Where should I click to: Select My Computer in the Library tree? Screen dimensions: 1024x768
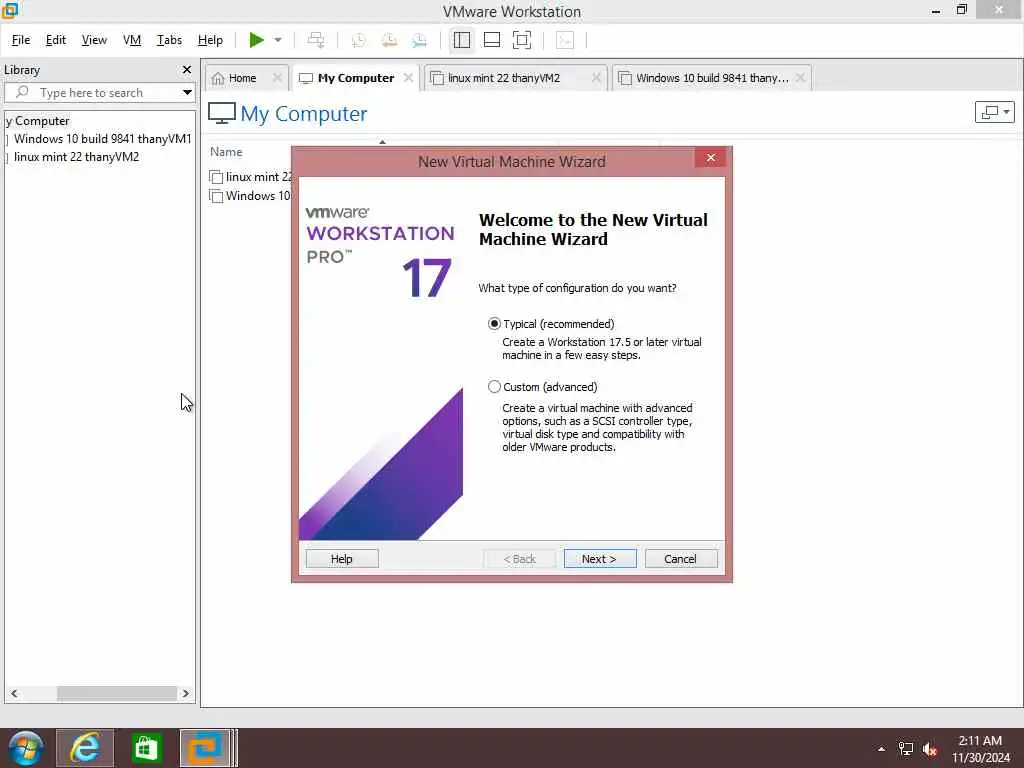click(37, 121)
